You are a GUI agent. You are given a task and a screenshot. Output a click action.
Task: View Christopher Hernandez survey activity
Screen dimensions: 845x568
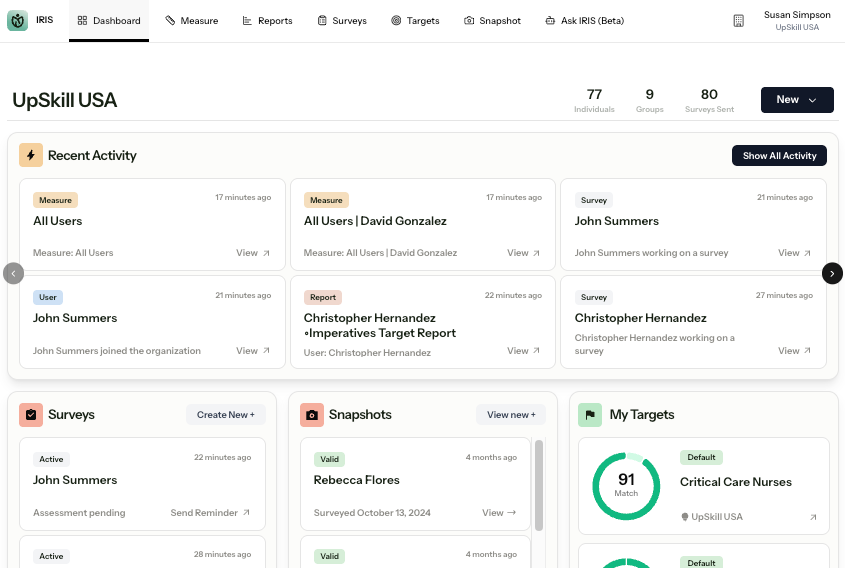coord(794,351)
